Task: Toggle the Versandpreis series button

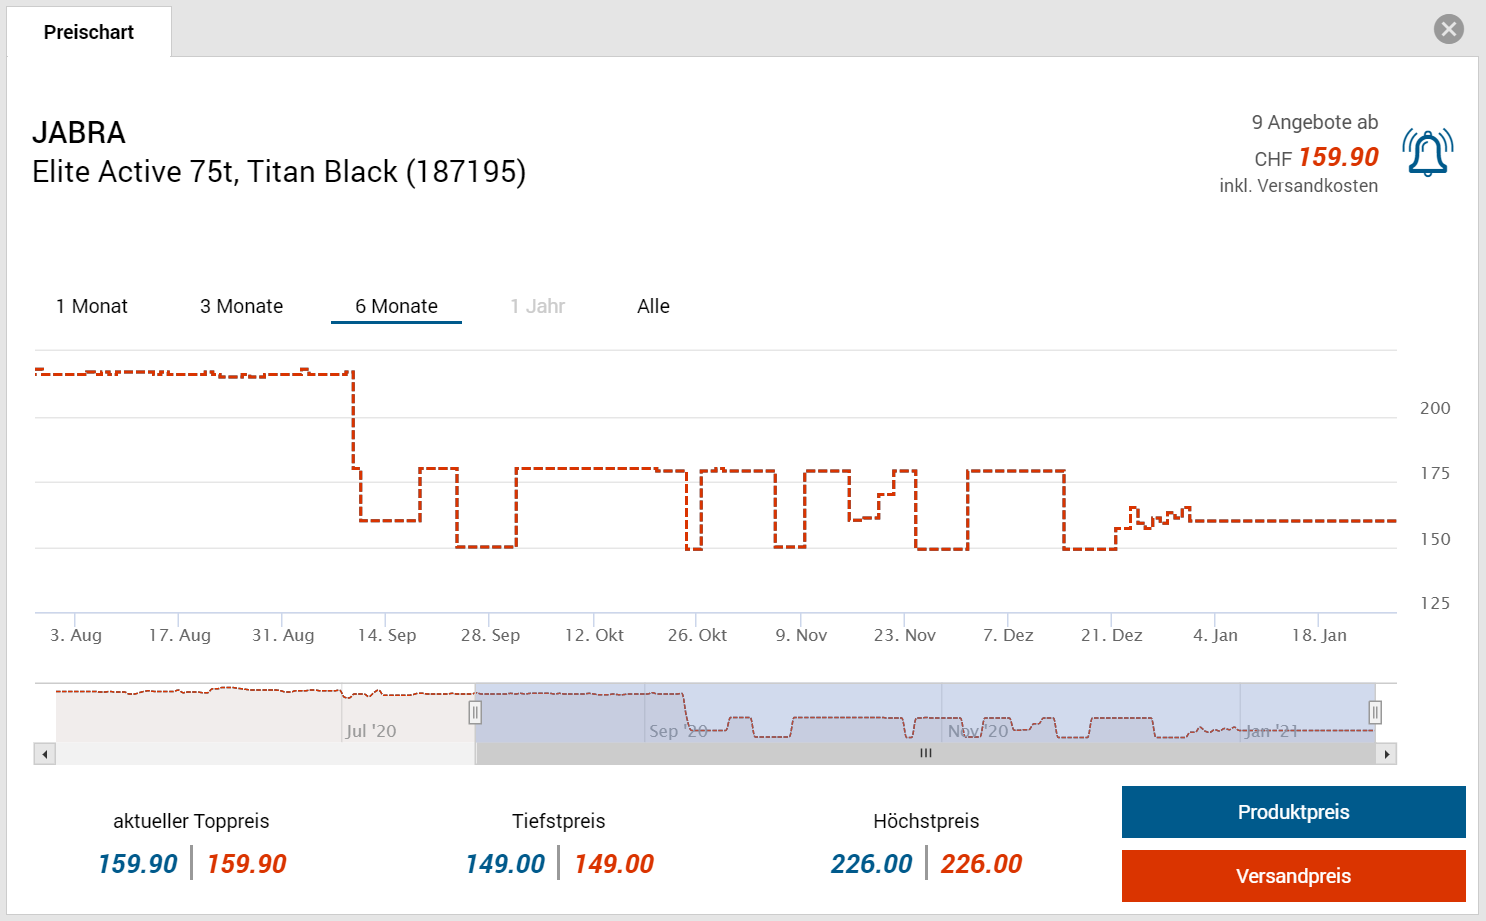Action: tap(1293, 876)
